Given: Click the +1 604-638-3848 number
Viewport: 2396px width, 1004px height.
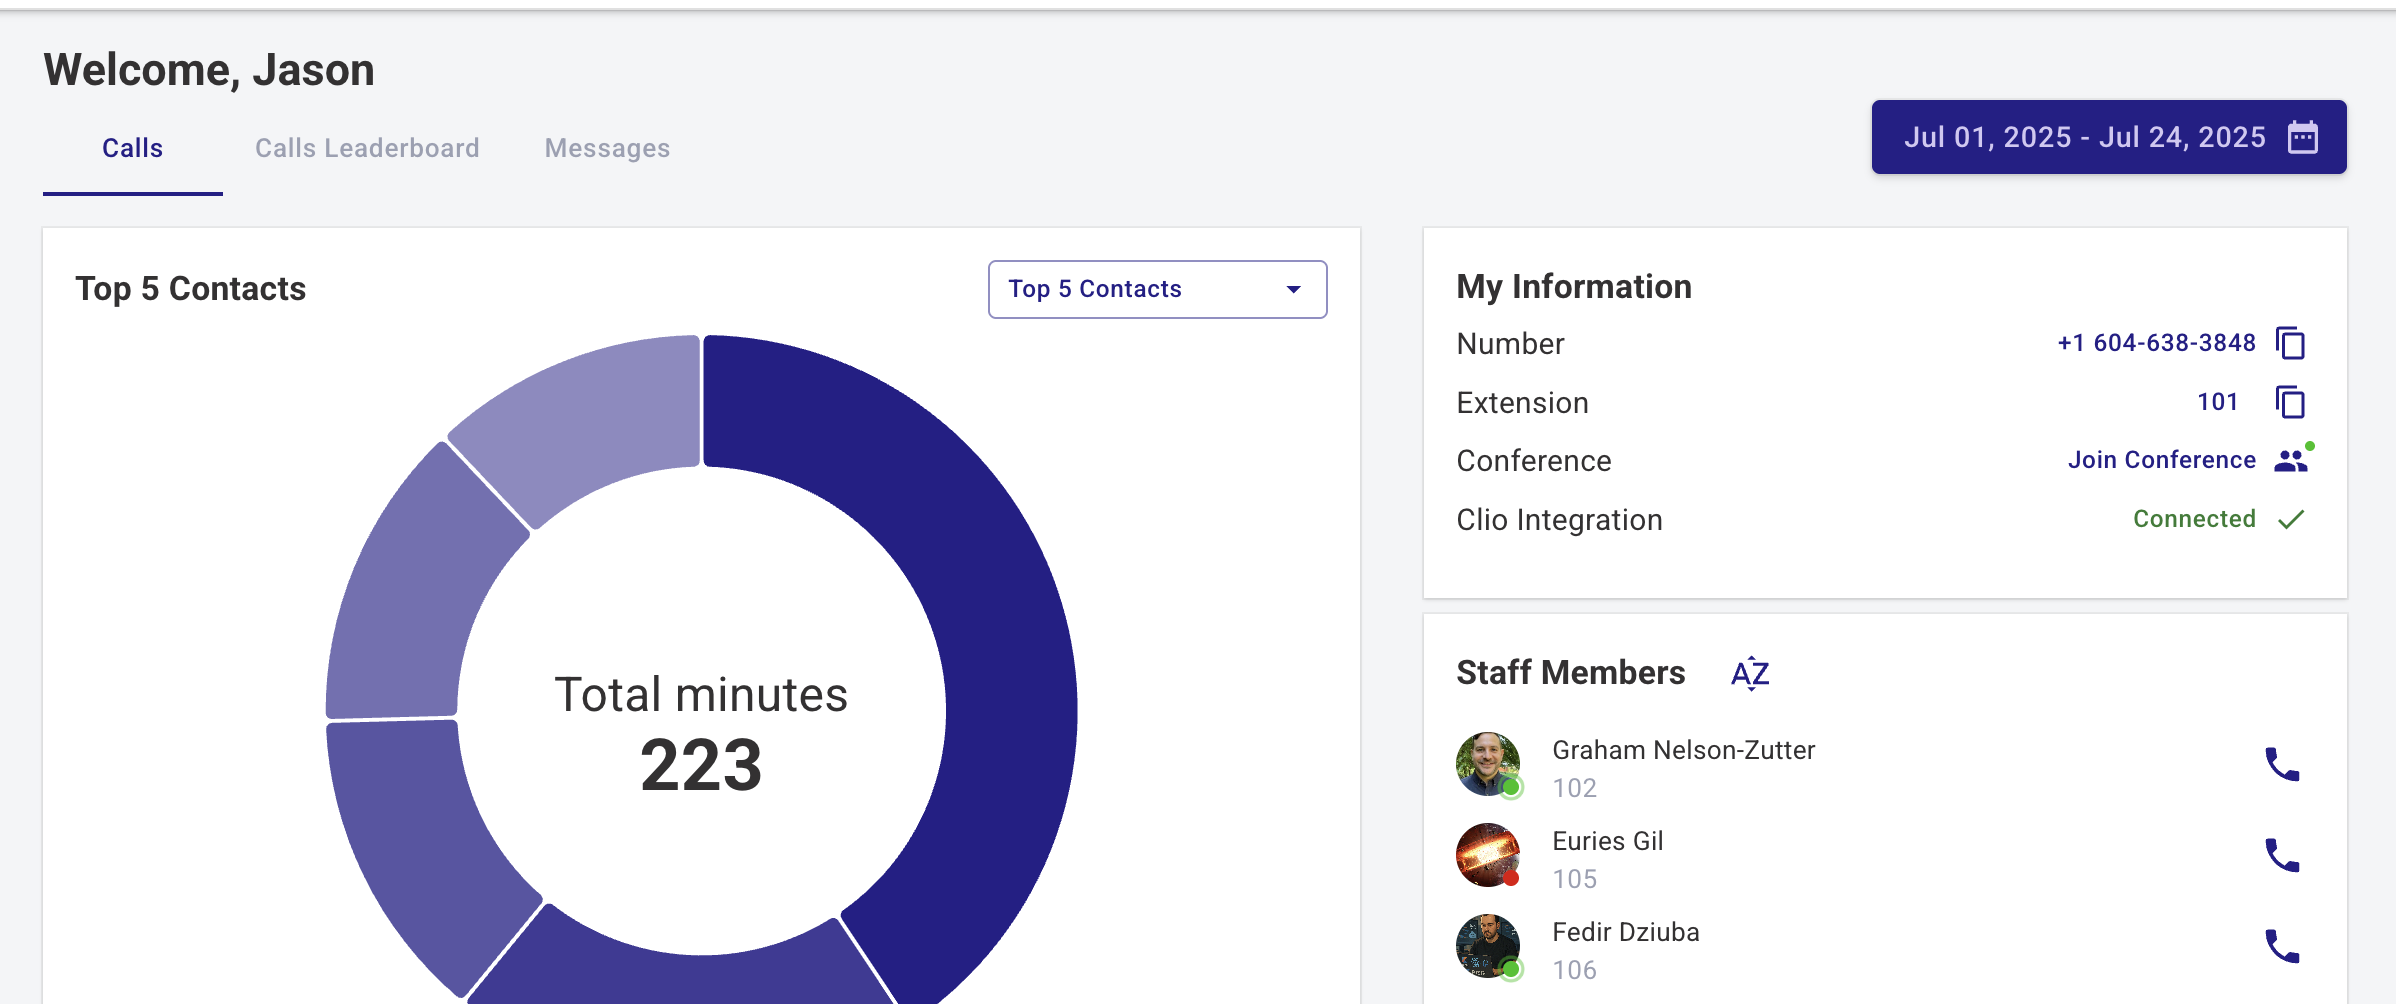Looking at the screenshot, I should click(x=2157, y=343).
